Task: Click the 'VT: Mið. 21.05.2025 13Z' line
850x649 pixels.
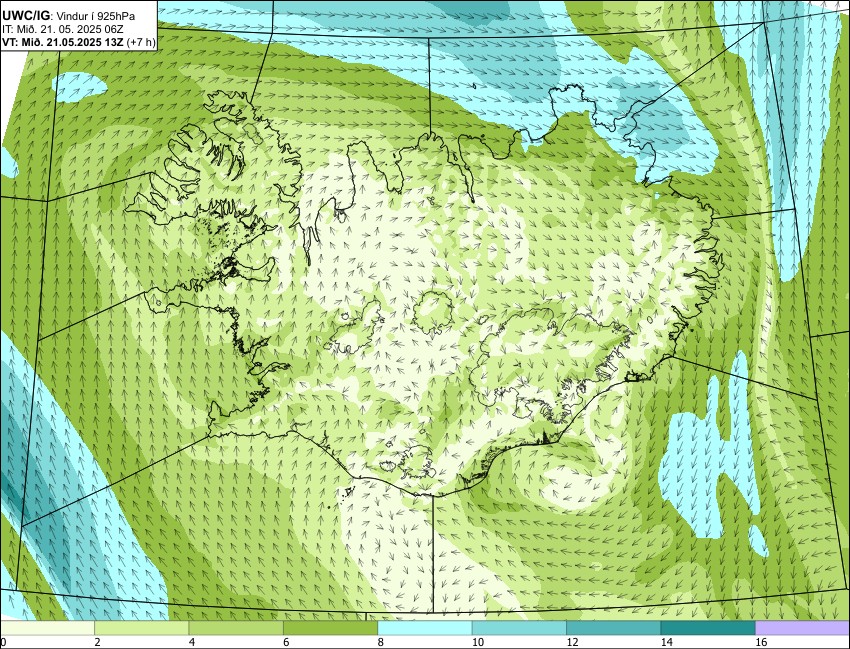Action: point(63,42)
